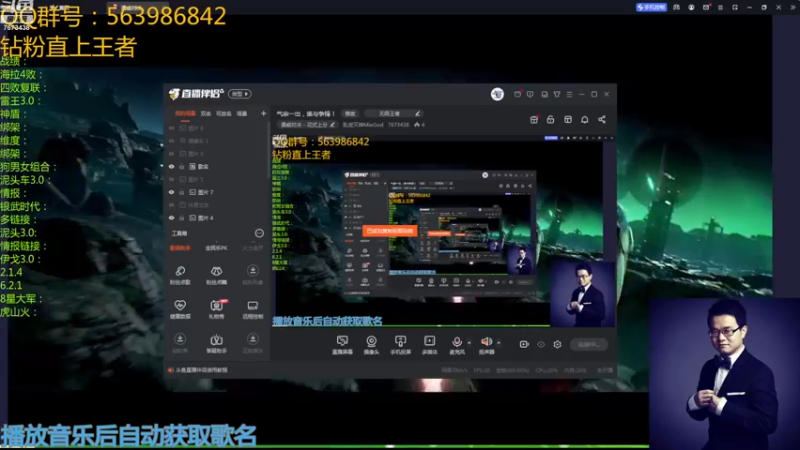
Task: Switch orientation with the pill beside 直播伴侣 logo
Action: (x=240, y=94)
